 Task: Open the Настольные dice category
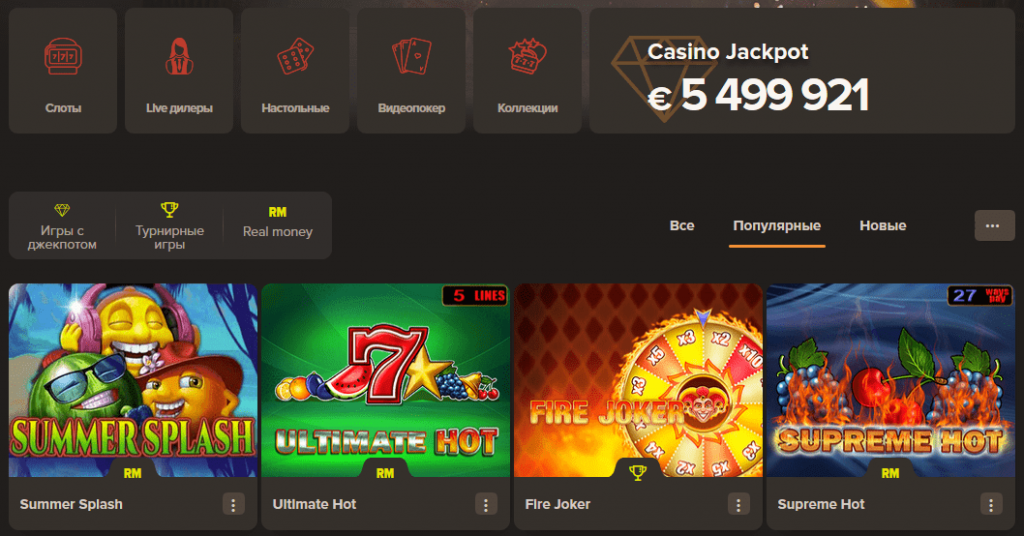pyautogui.click(x=295, y=71)
